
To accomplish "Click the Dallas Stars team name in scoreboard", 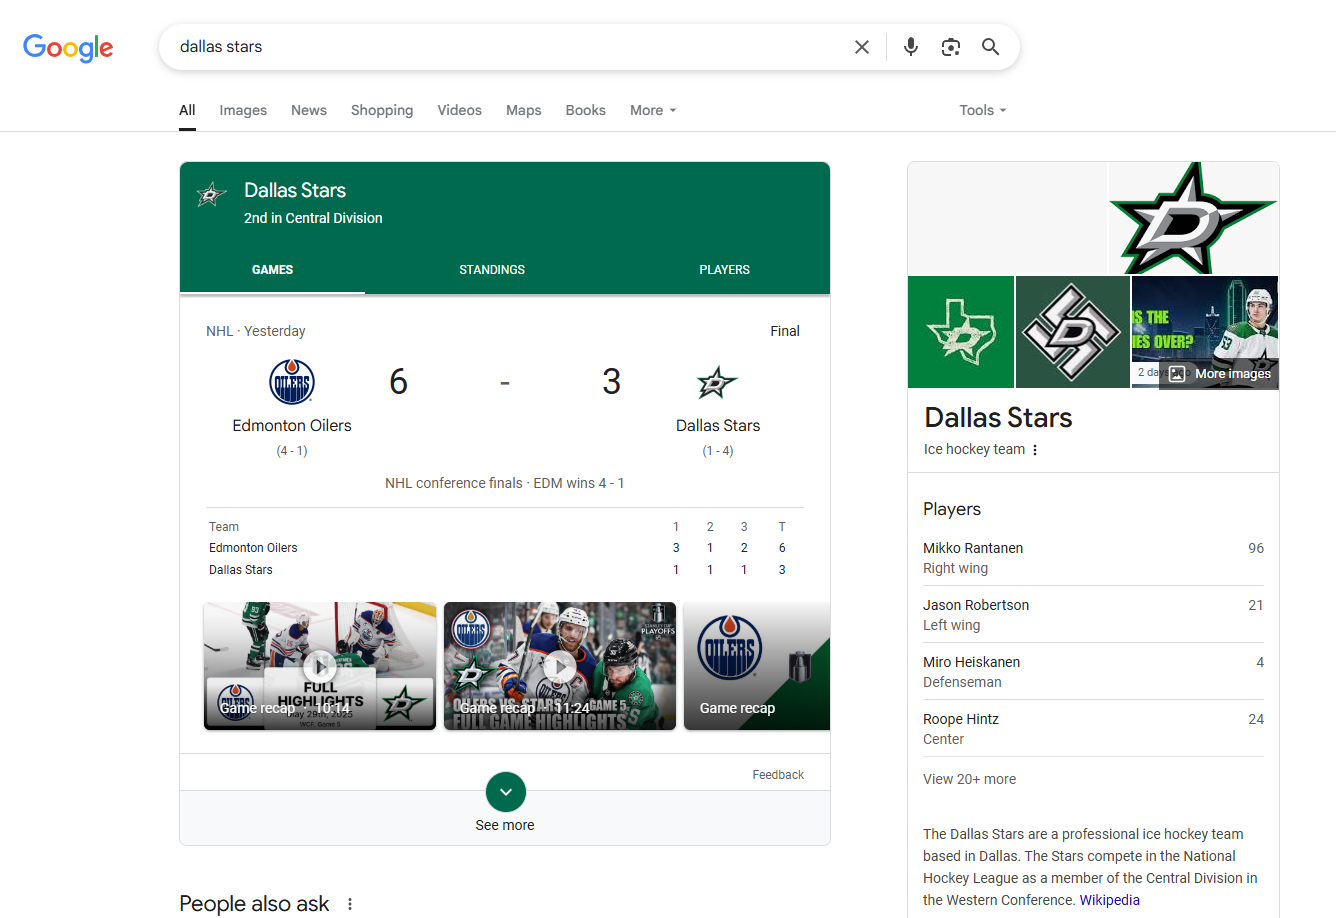I will coord(718,425).
